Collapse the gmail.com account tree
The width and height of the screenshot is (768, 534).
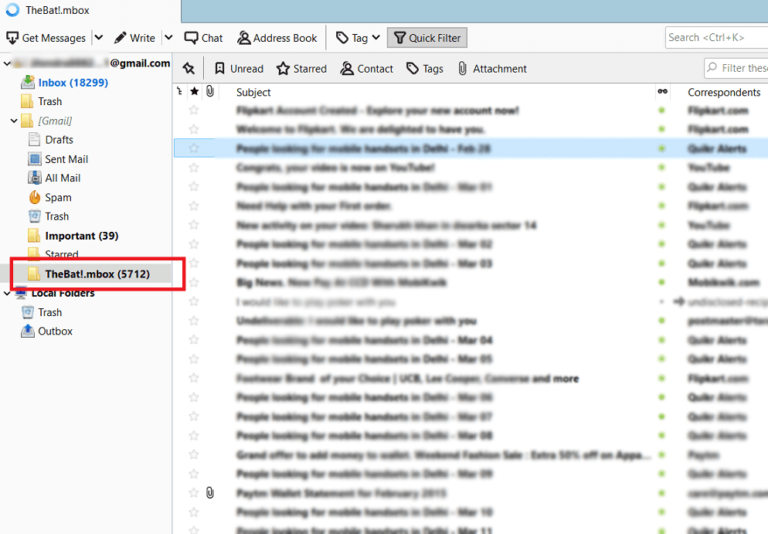(x=7, y=63)
